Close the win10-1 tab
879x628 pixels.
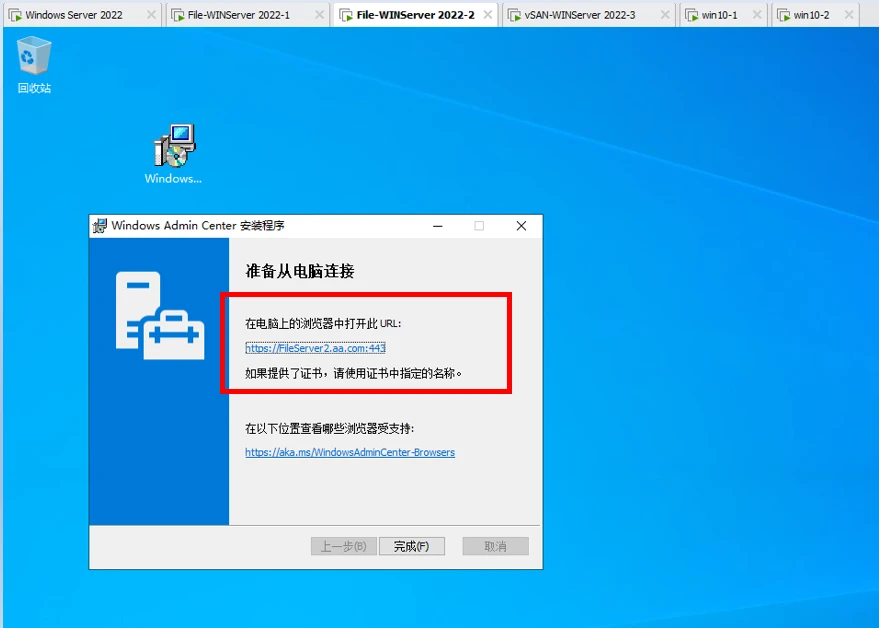point(757,15)
